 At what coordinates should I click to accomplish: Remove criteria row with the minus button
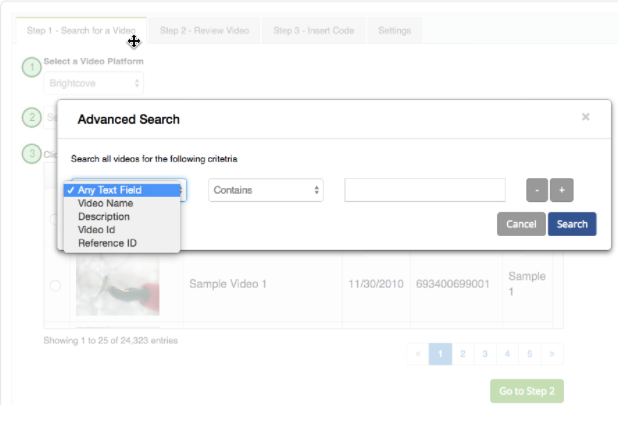click(x=537, y=190)
